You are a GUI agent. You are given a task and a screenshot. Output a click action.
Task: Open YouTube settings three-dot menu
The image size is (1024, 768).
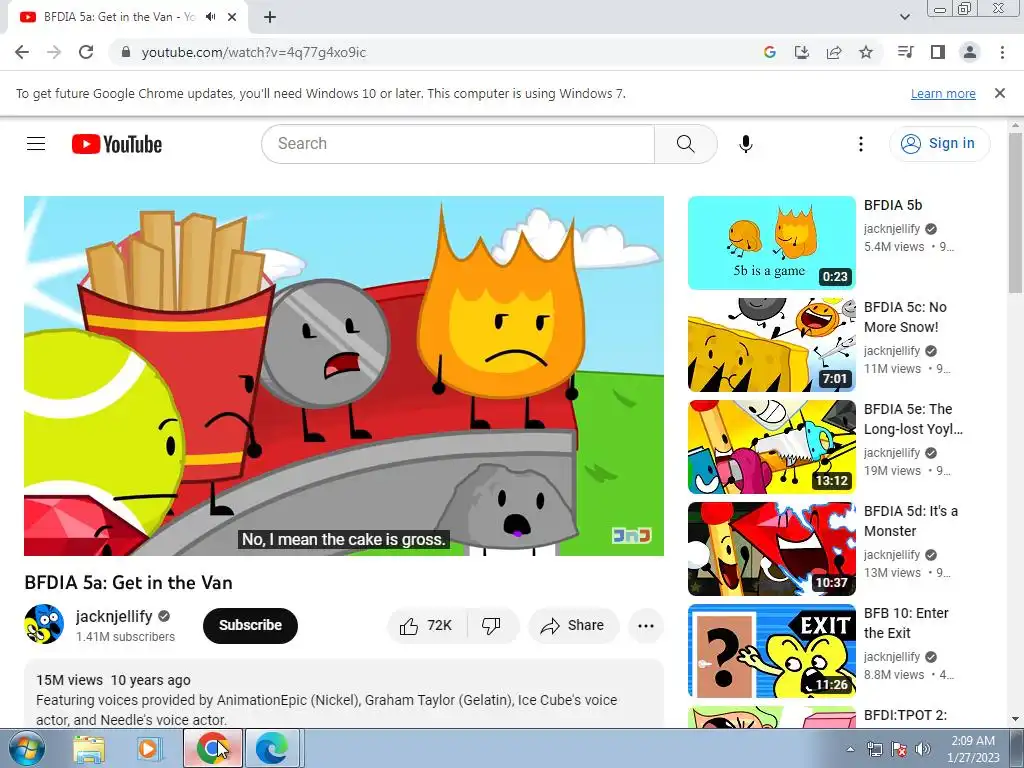pyautogui.click(x=861, y=144)
